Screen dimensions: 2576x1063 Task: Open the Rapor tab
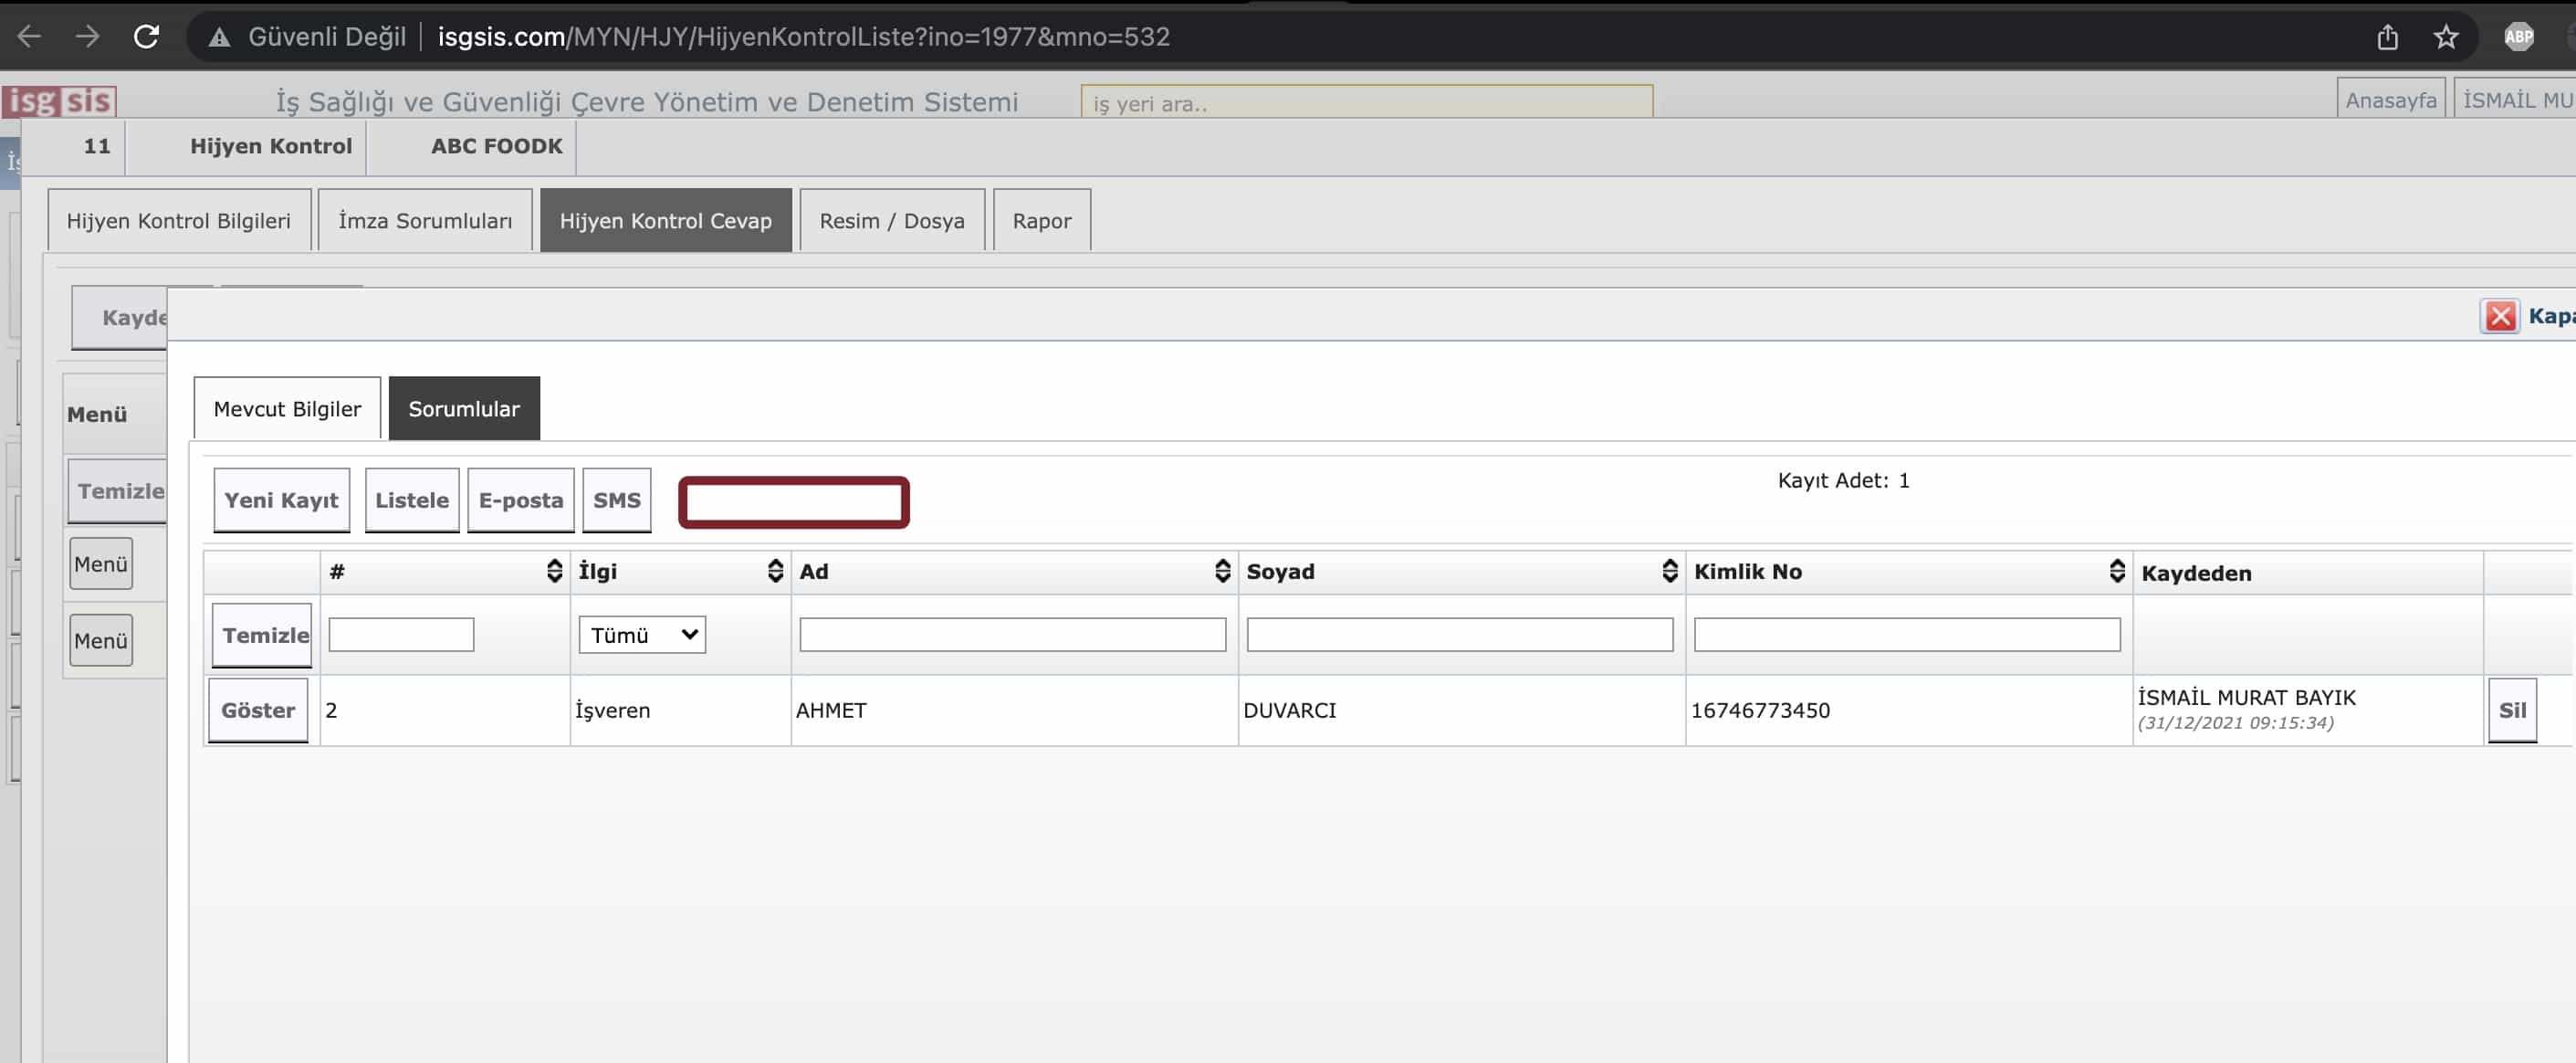tap(1041, 221)
